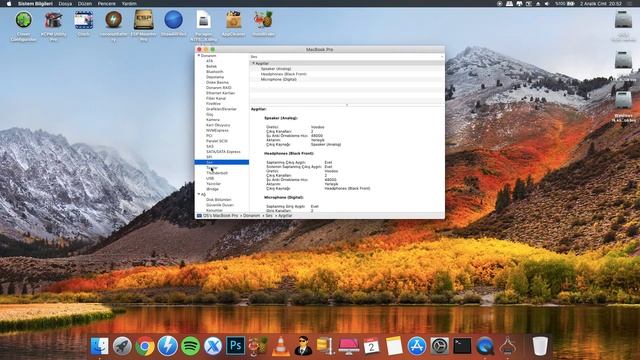Image resolution: width=640 pixels, height=360 pixels.
Task: Select the highlighted Ses sidebar item
Action: (x=222, y=162)
